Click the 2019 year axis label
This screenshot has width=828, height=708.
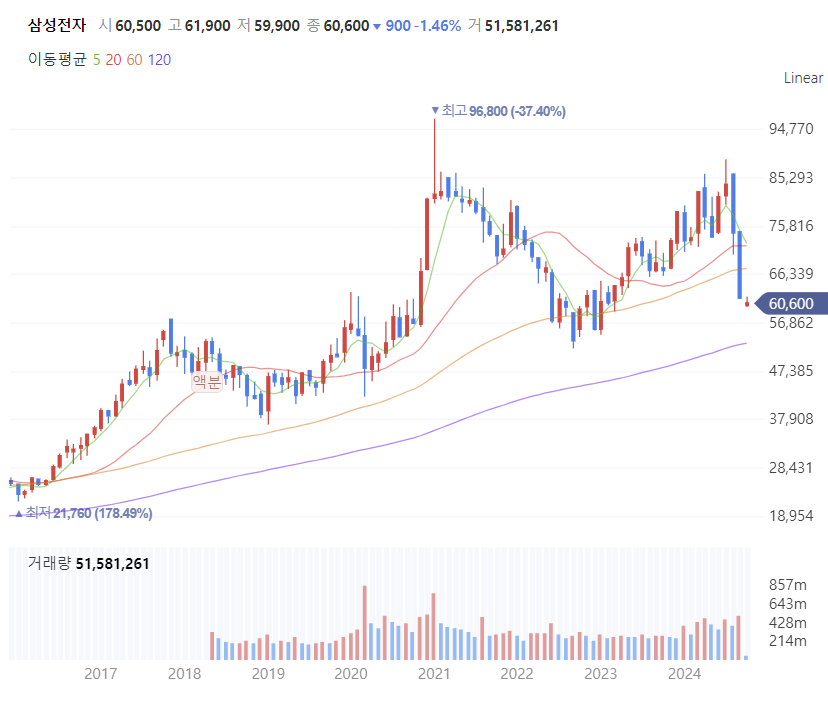268,674
